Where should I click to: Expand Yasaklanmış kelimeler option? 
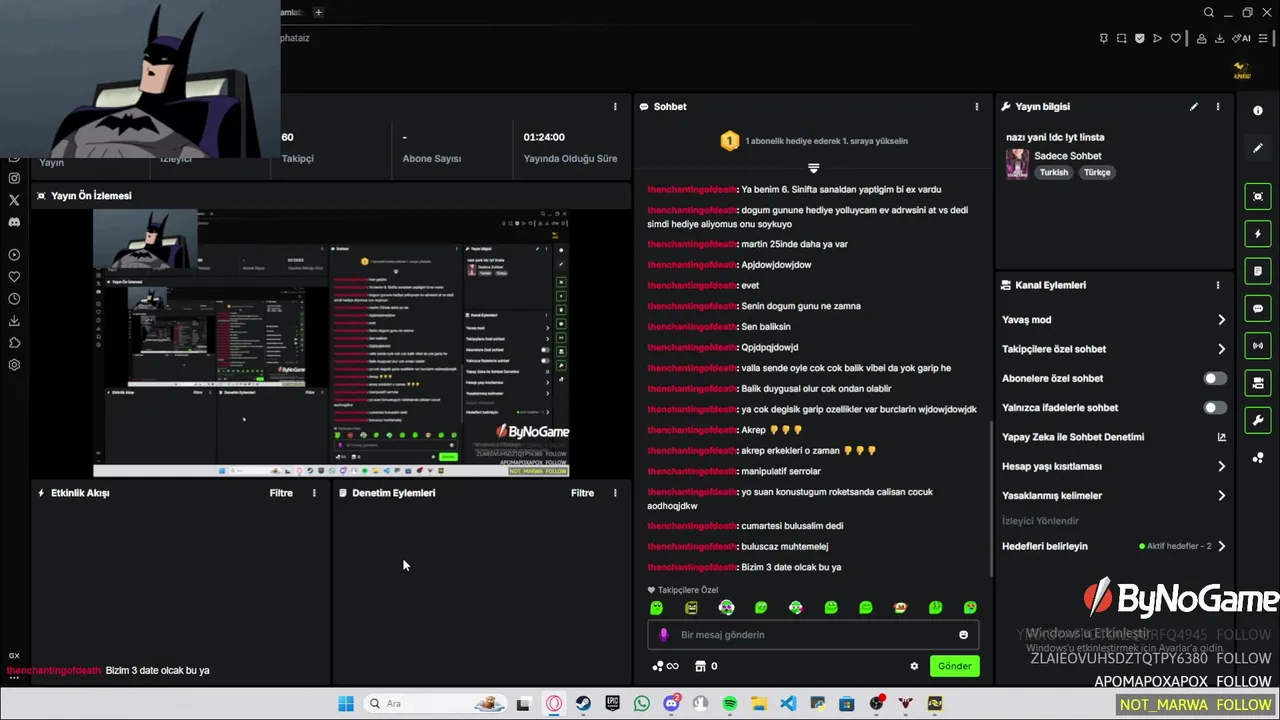(1221, 496)
